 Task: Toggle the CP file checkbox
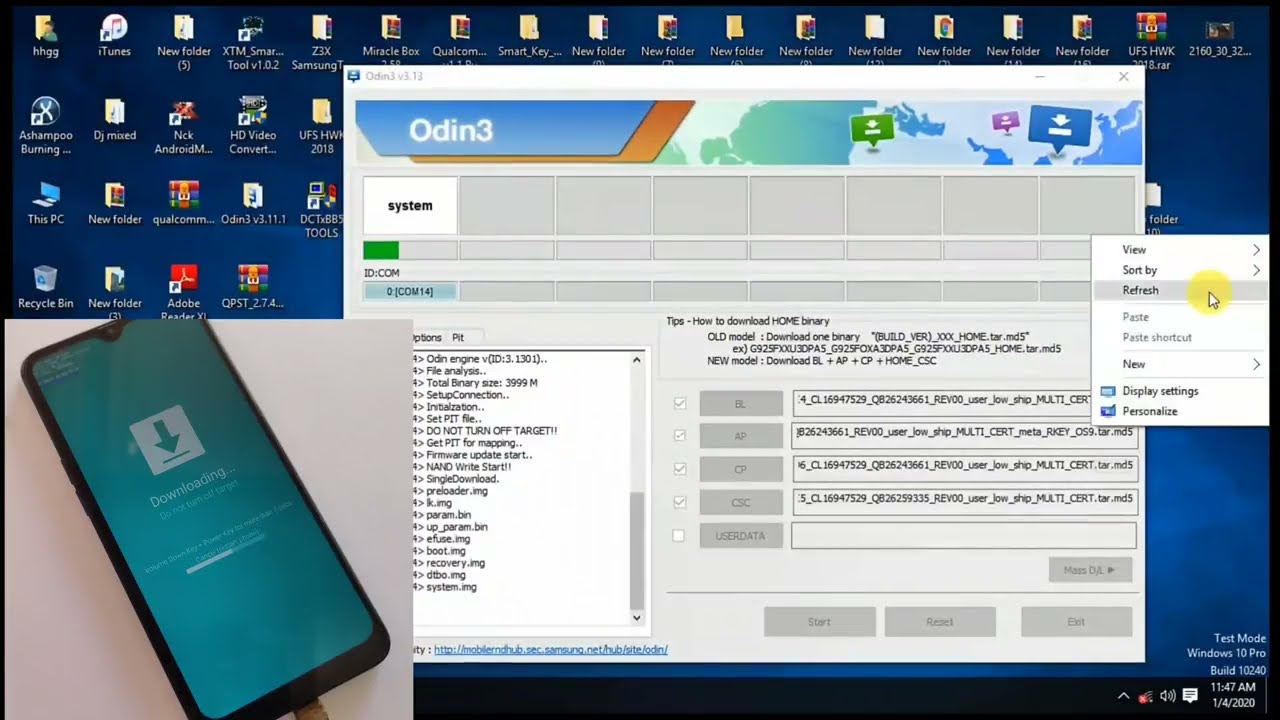(680, 469)
